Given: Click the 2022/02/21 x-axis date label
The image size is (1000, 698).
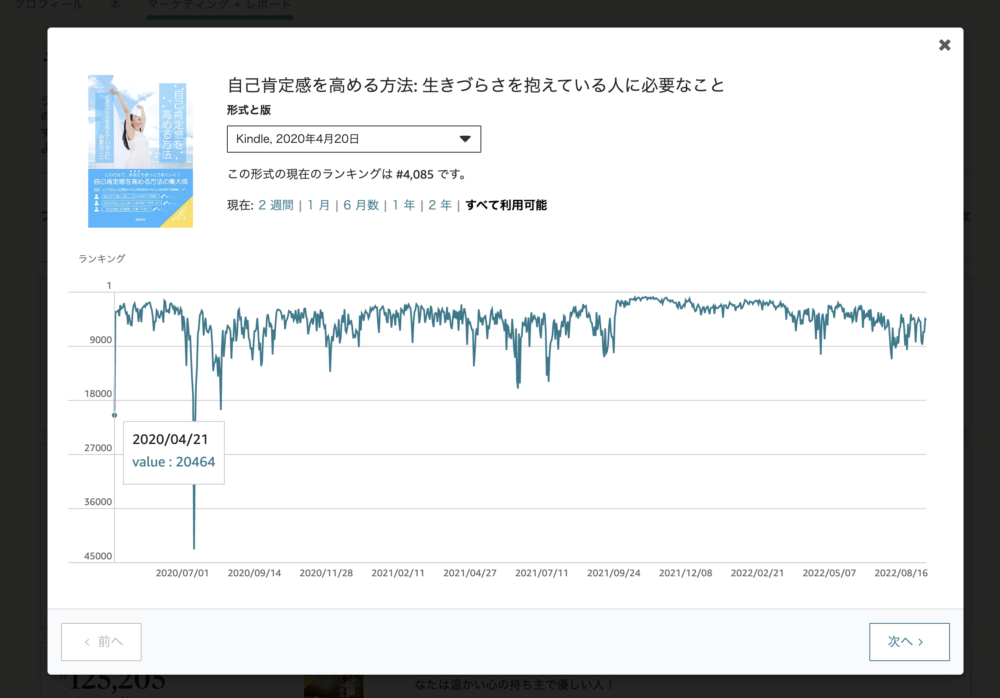Looking at the screenshot, I should pyautogui.click(x=758, y=573).
